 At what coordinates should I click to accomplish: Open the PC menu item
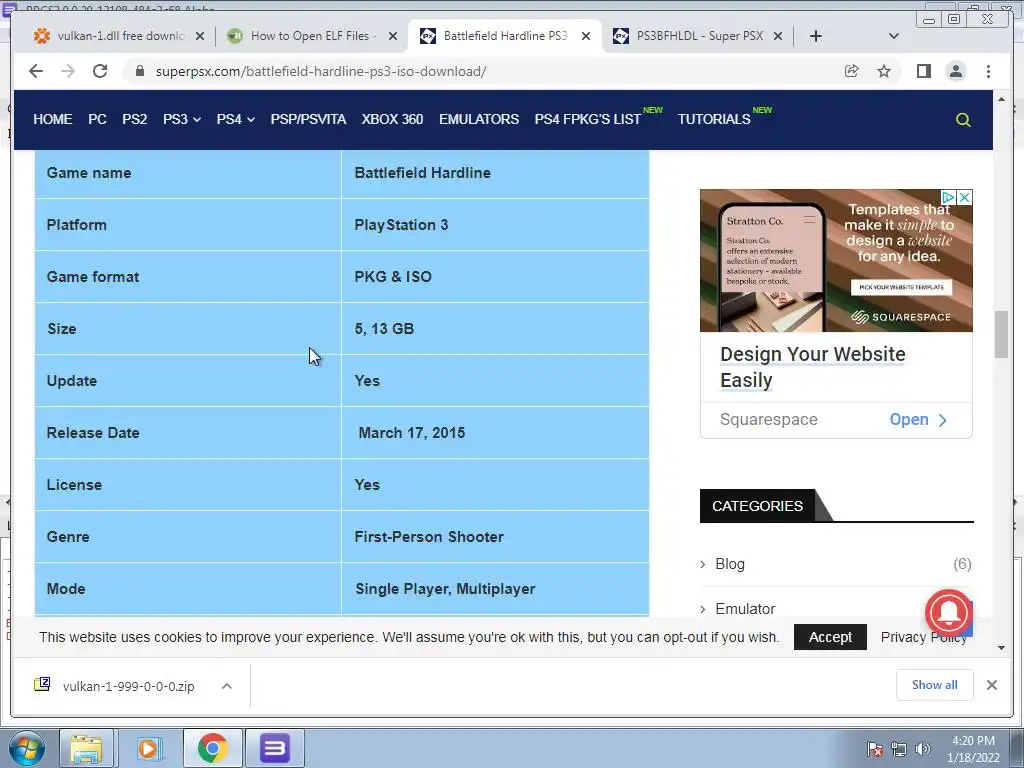tap(97, 120)
